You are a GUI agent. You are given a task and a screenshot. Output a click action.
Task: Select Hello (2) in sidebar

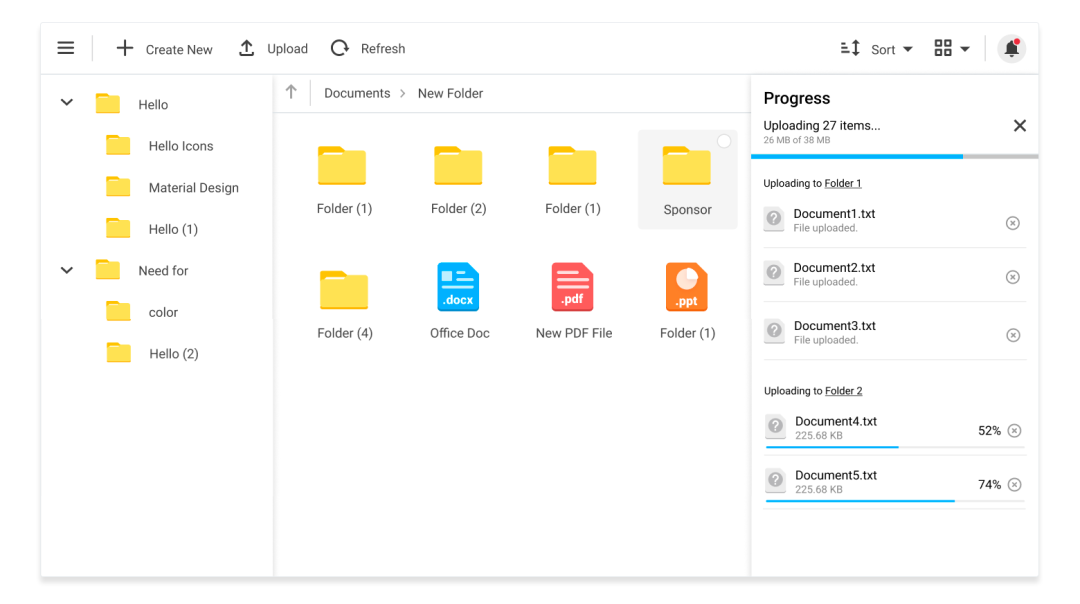pyautogui.click(x=174, y=353)
